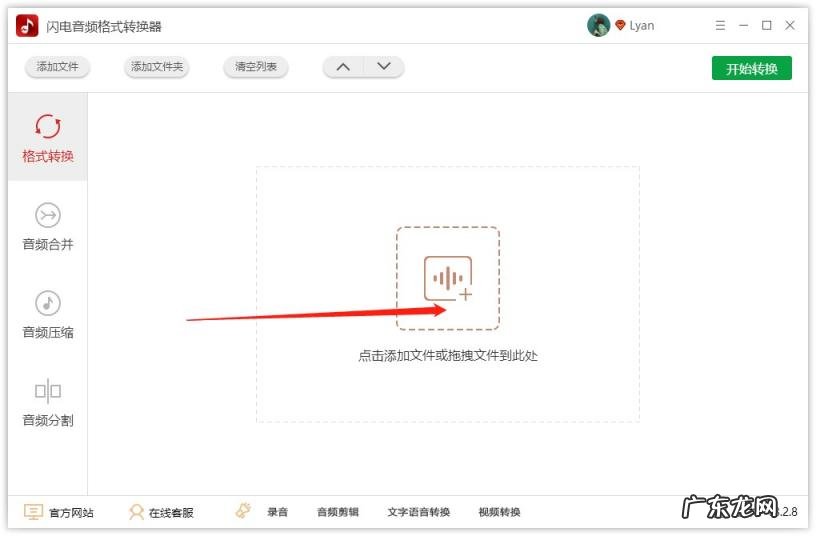This screenshot has height=536, width=816.
Task: Select the 格式转换 sidebar tab
Action: (47, 137)
